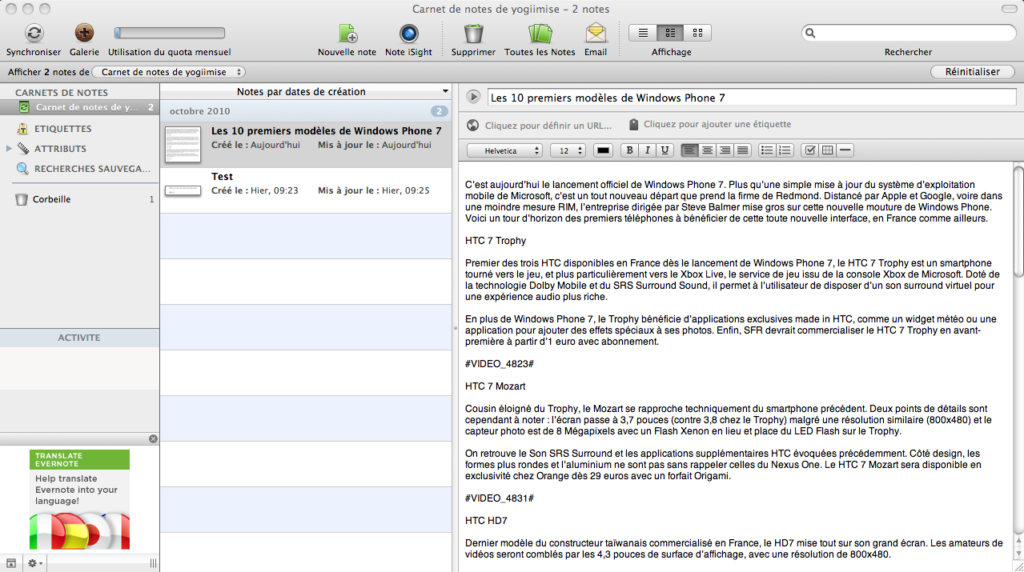
Task: Open the Carnet de notes de yogiimise dropdown
Action: (x=169, y=72)
